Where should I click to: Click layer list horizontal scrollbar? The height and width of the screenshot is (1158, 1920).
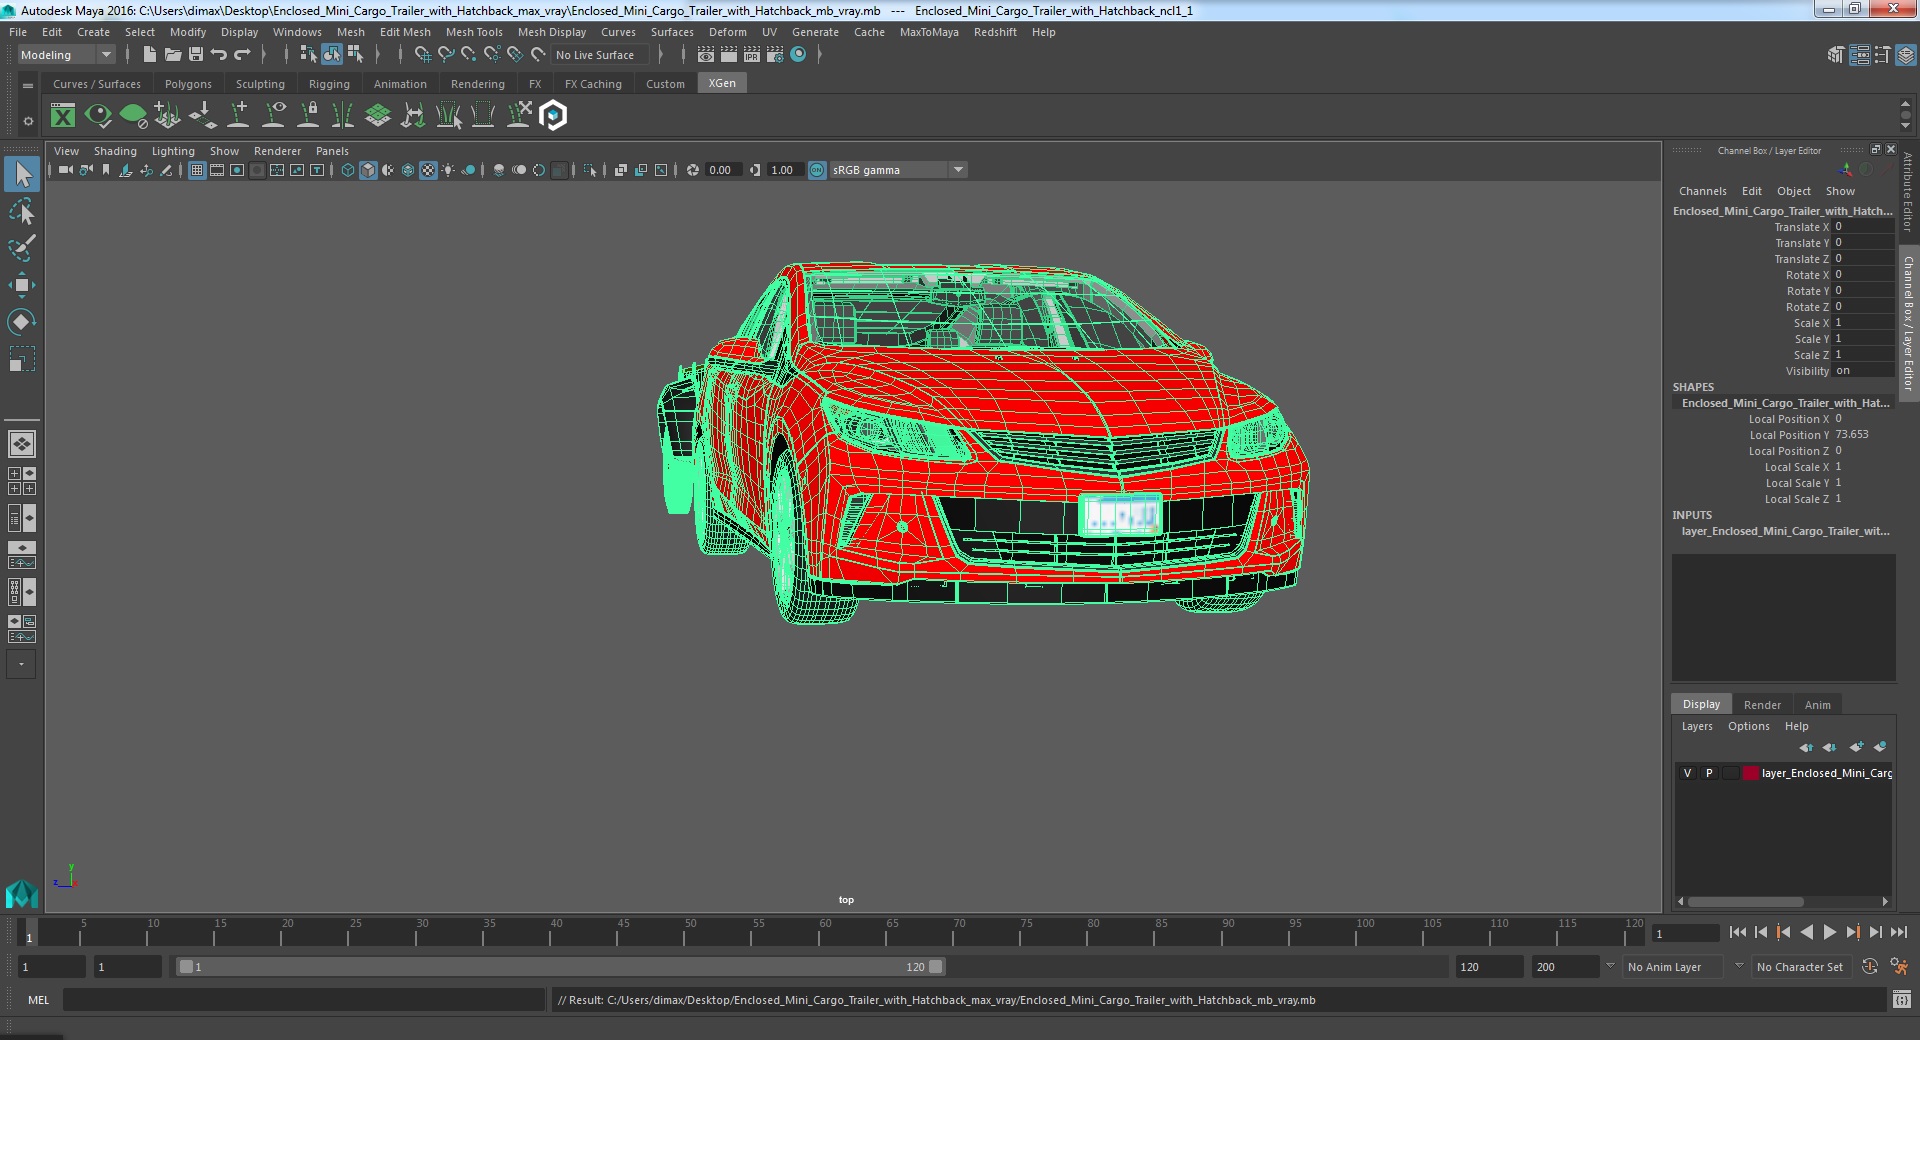click(1745, 901)
